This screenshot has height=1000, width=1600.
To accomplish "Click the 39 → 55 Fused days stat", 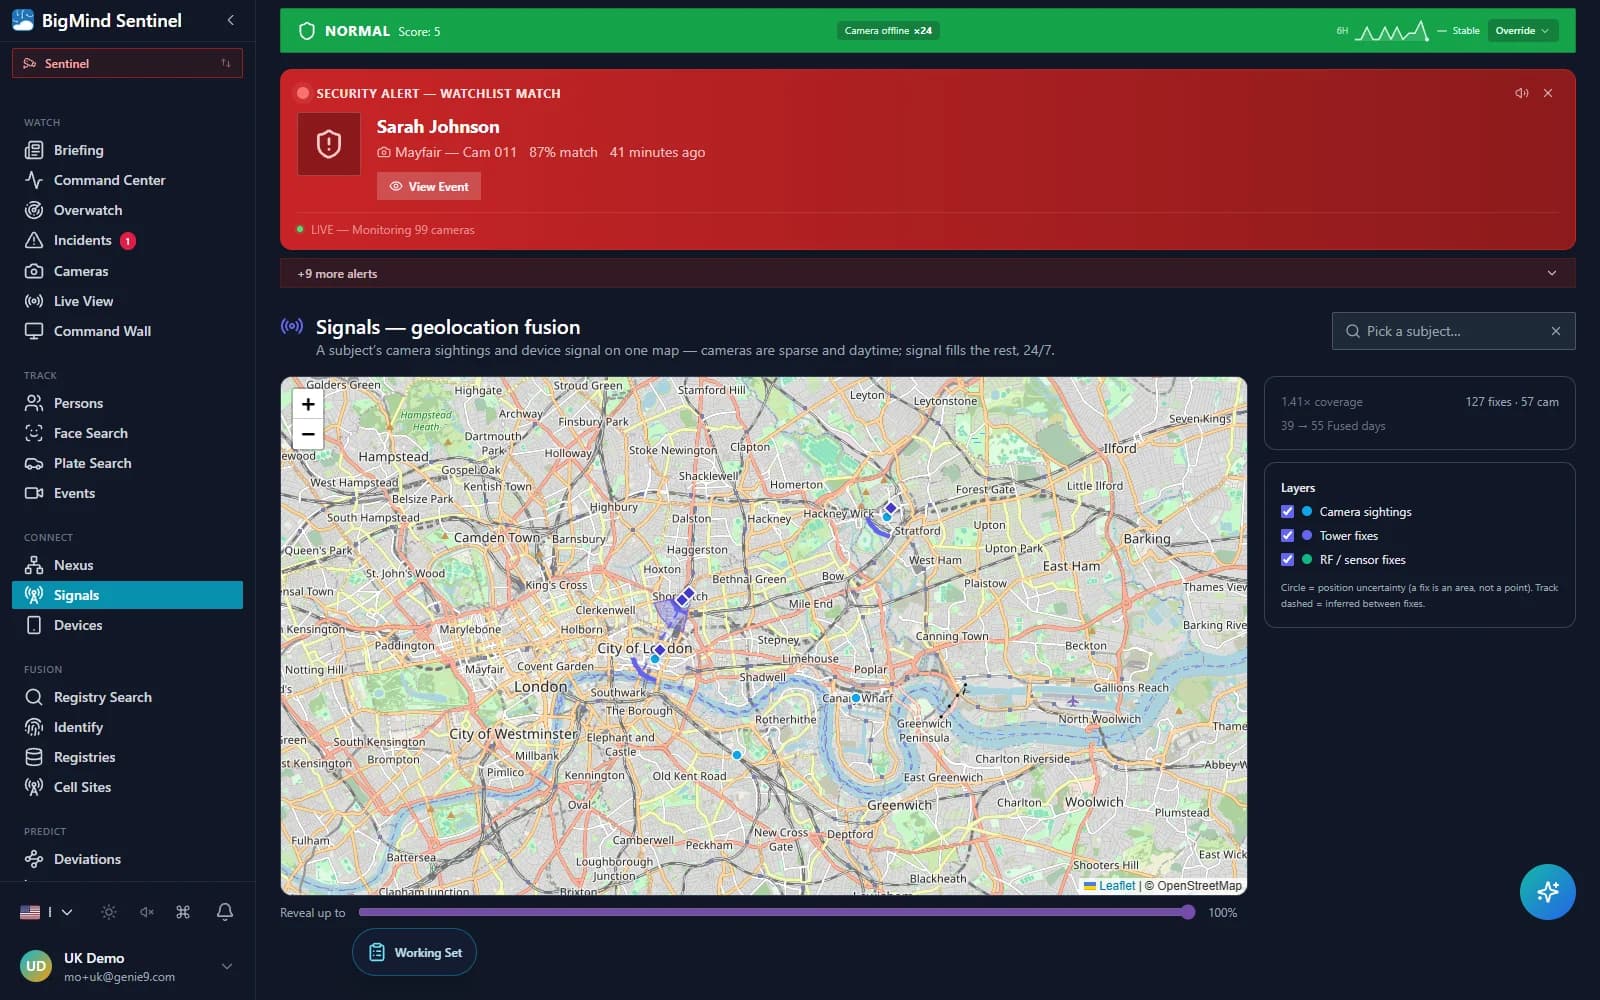I will pyautogui.click(x=1333, y=426).
